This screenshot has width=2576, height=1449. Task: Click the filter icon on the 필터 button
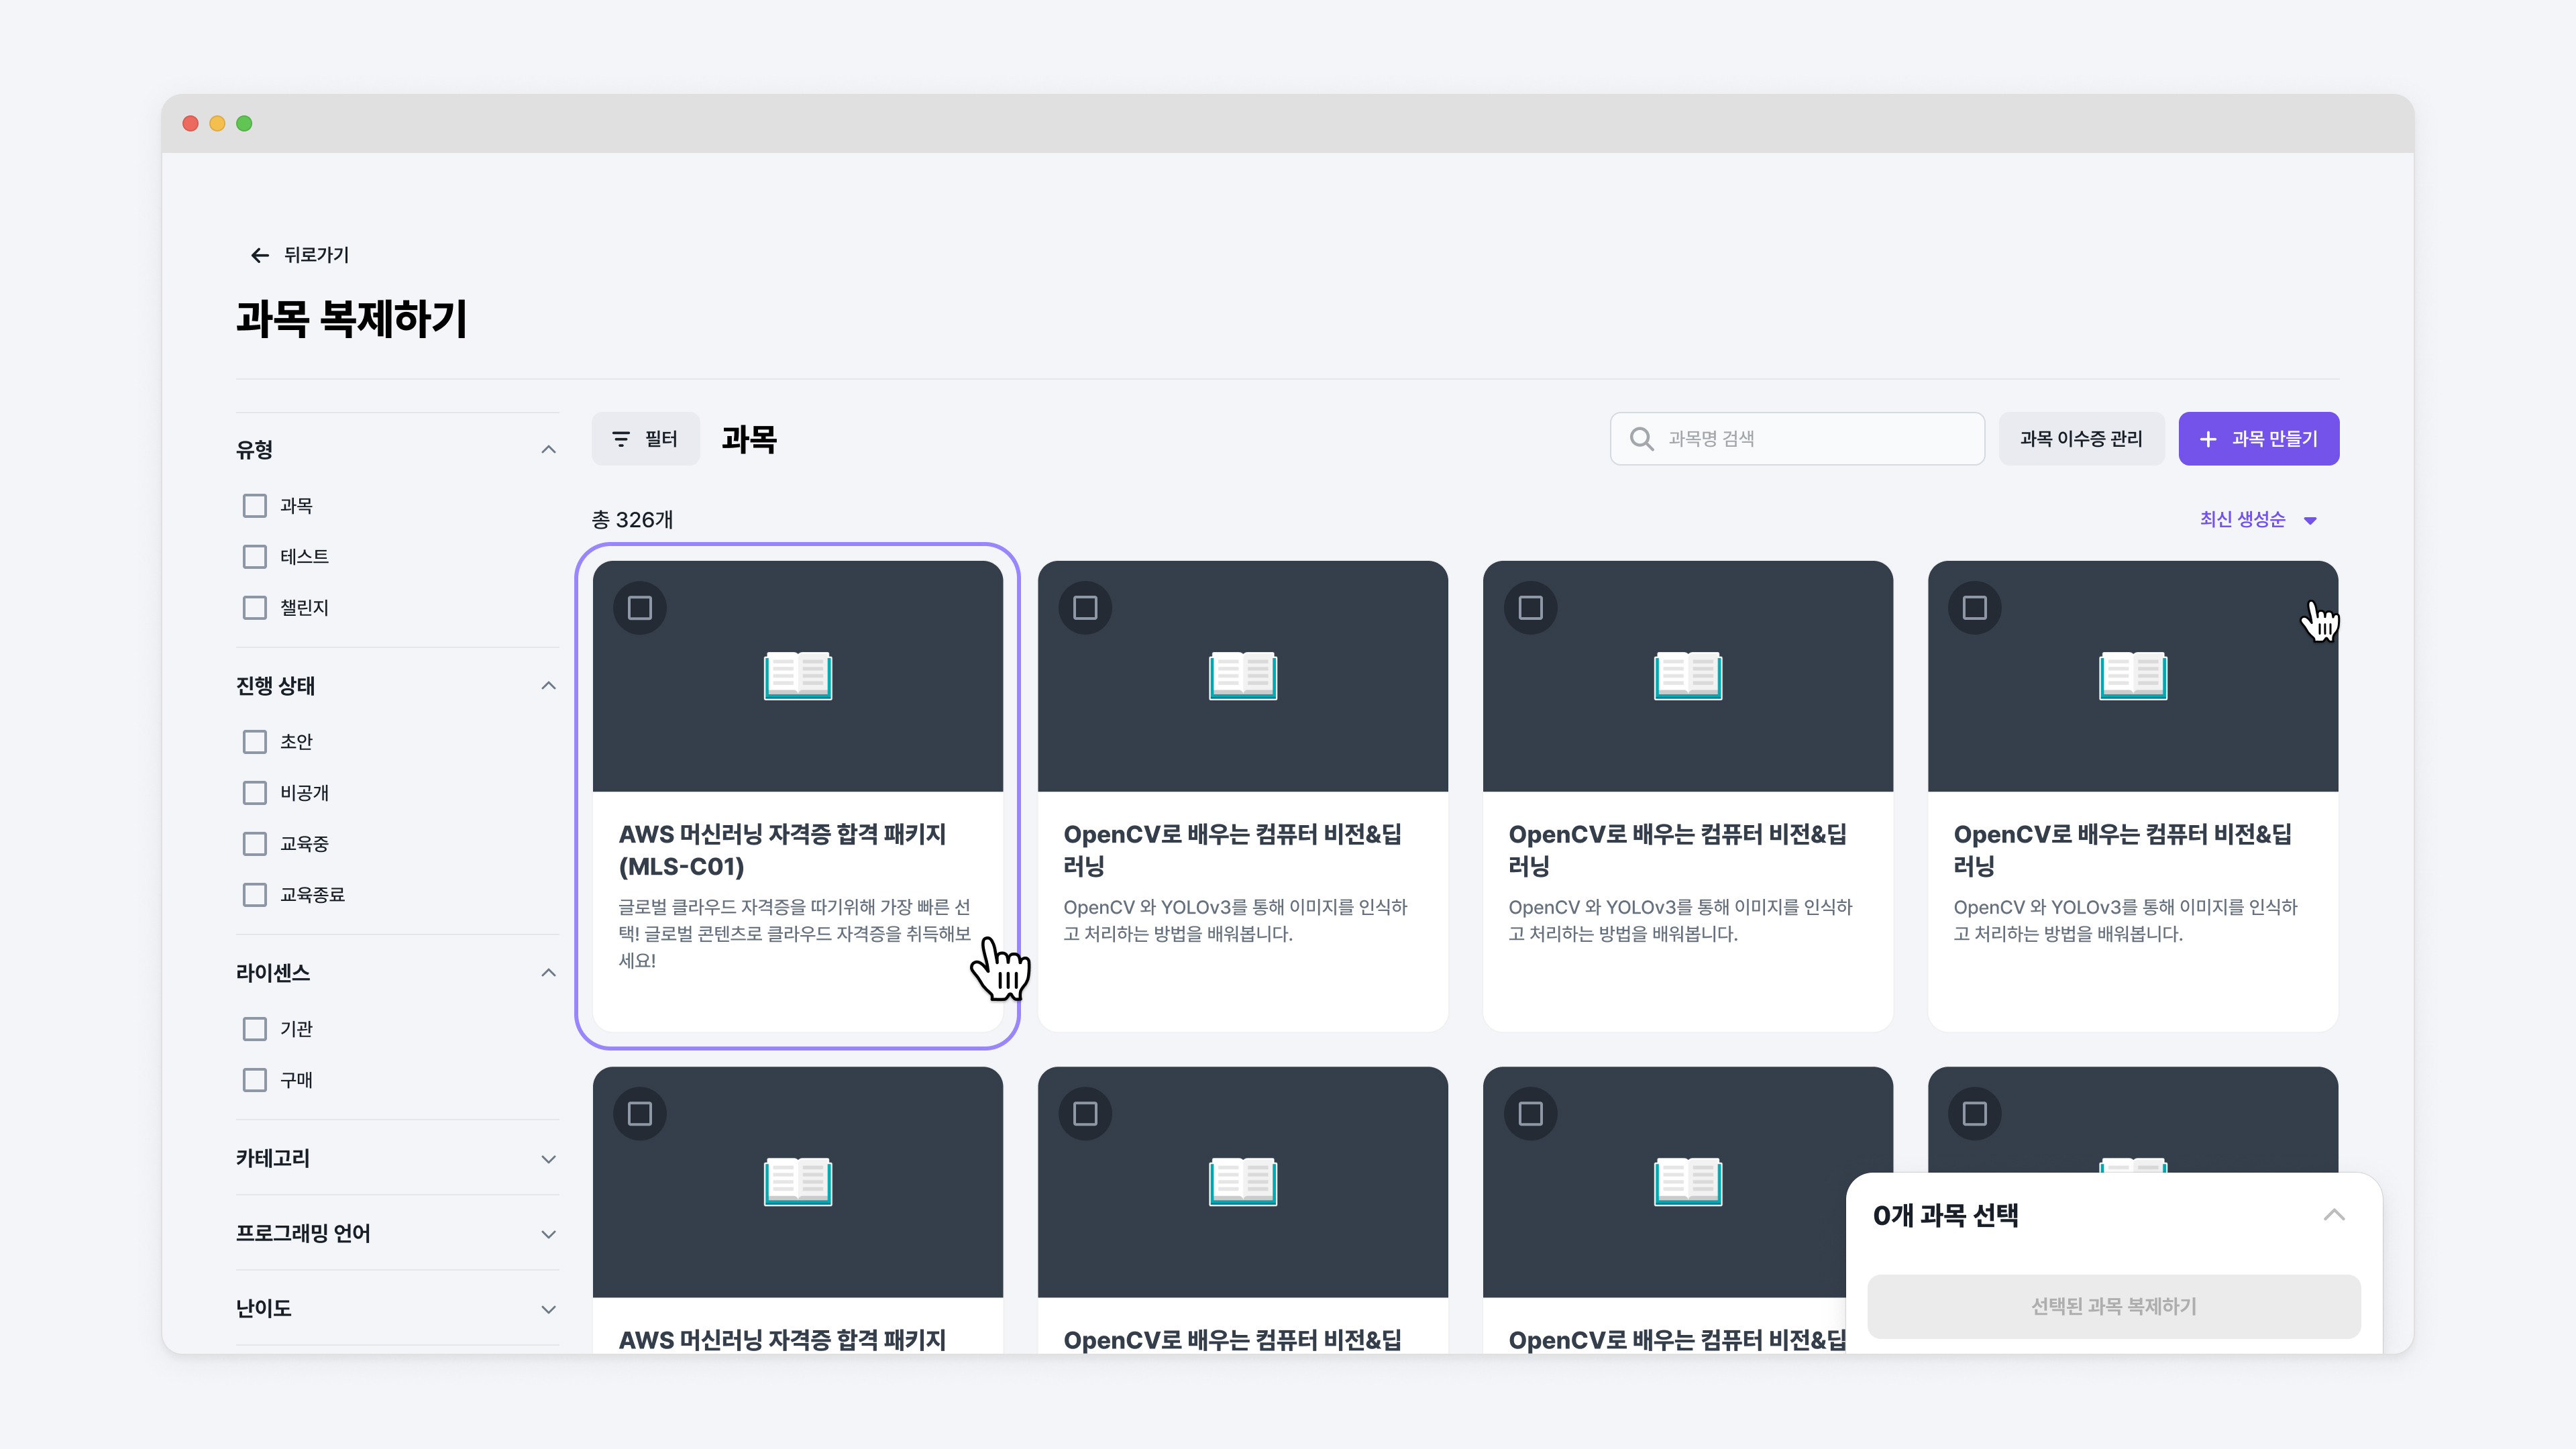click(x=621, y=439)
